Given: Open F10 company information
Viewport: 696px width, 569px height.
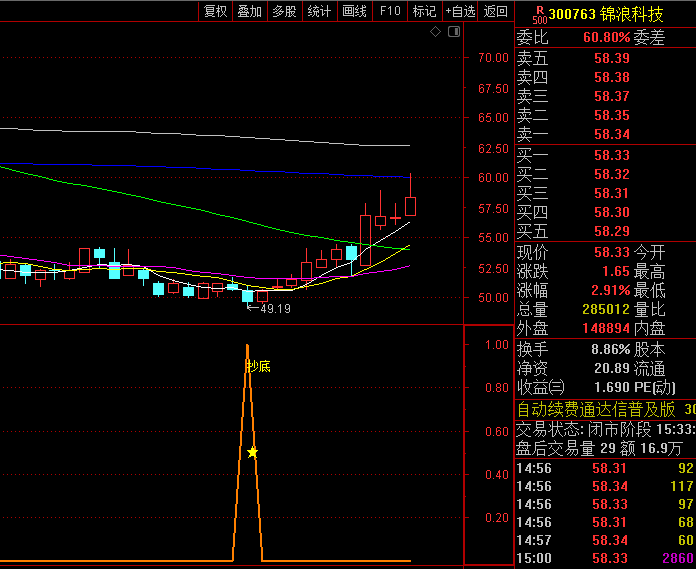Looking at the screenshot, I should tap(390, 11).
